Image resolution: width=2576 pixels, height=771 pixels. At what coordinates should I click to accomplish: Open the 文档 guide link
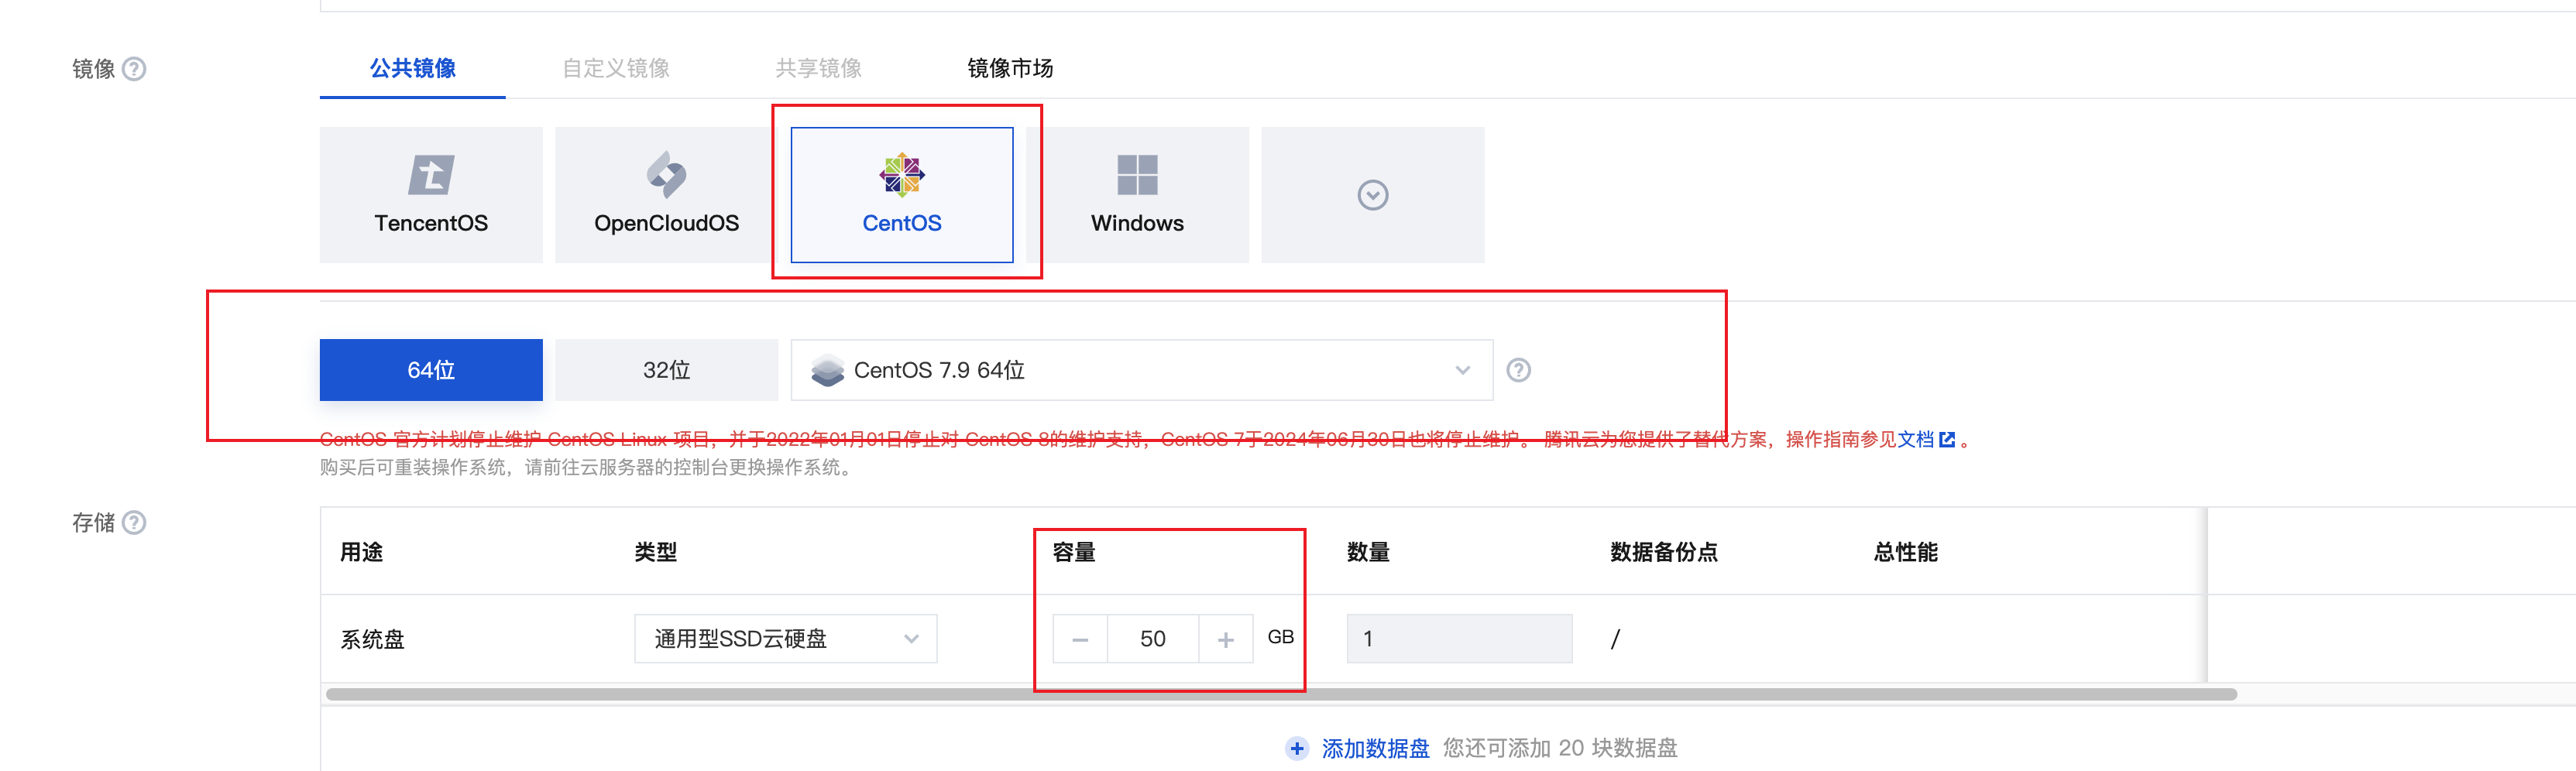pos(1916,439)
